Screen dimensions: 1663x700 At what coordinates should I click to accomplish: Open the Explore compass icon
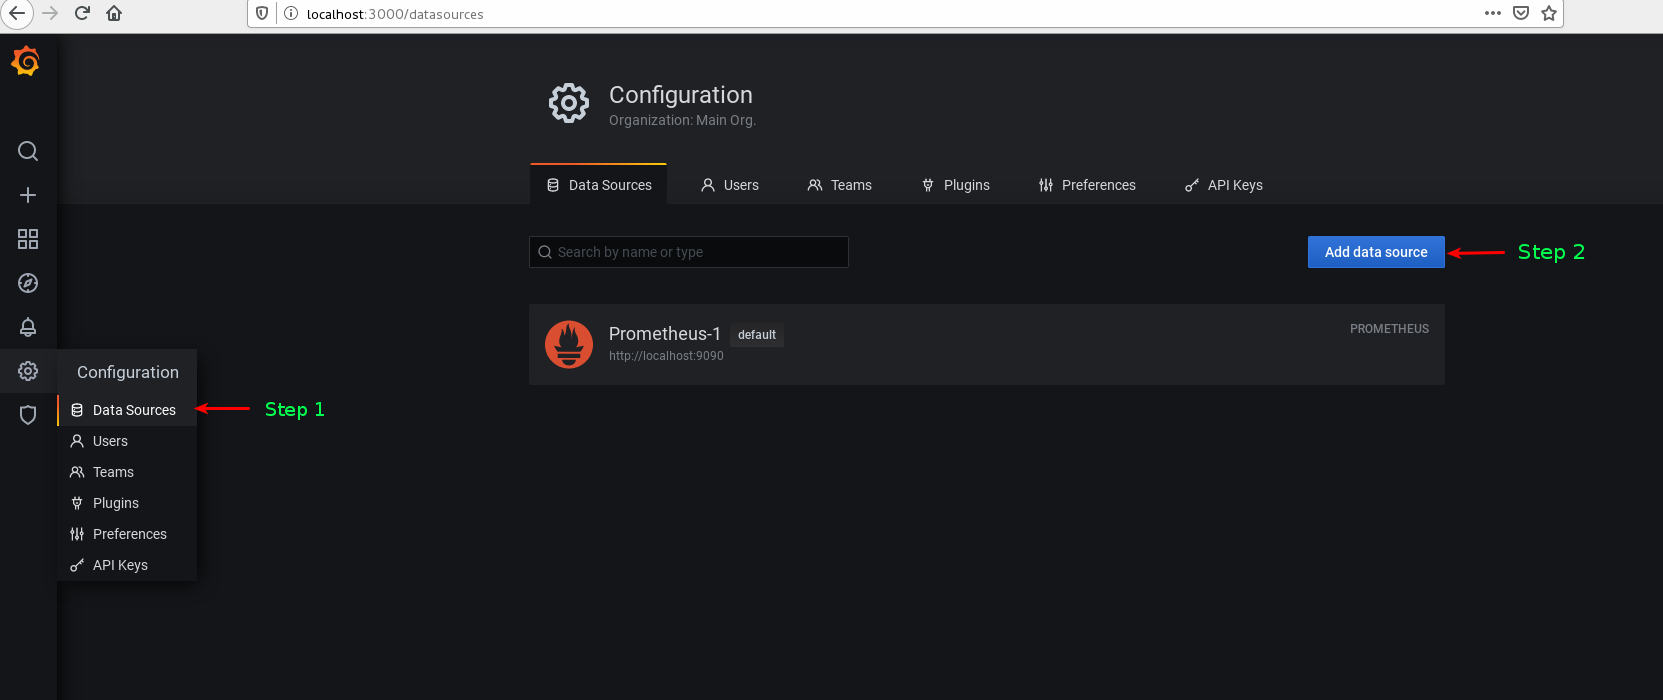click(28, 283)
